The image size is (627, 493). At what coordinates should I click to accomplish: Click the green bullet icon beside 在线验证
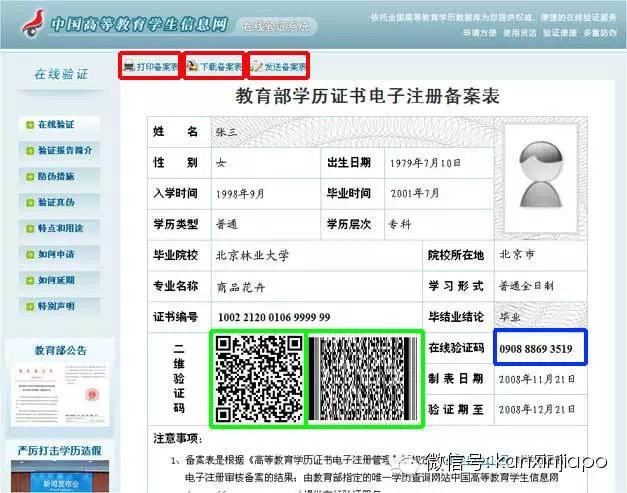[x=30, y=125]
